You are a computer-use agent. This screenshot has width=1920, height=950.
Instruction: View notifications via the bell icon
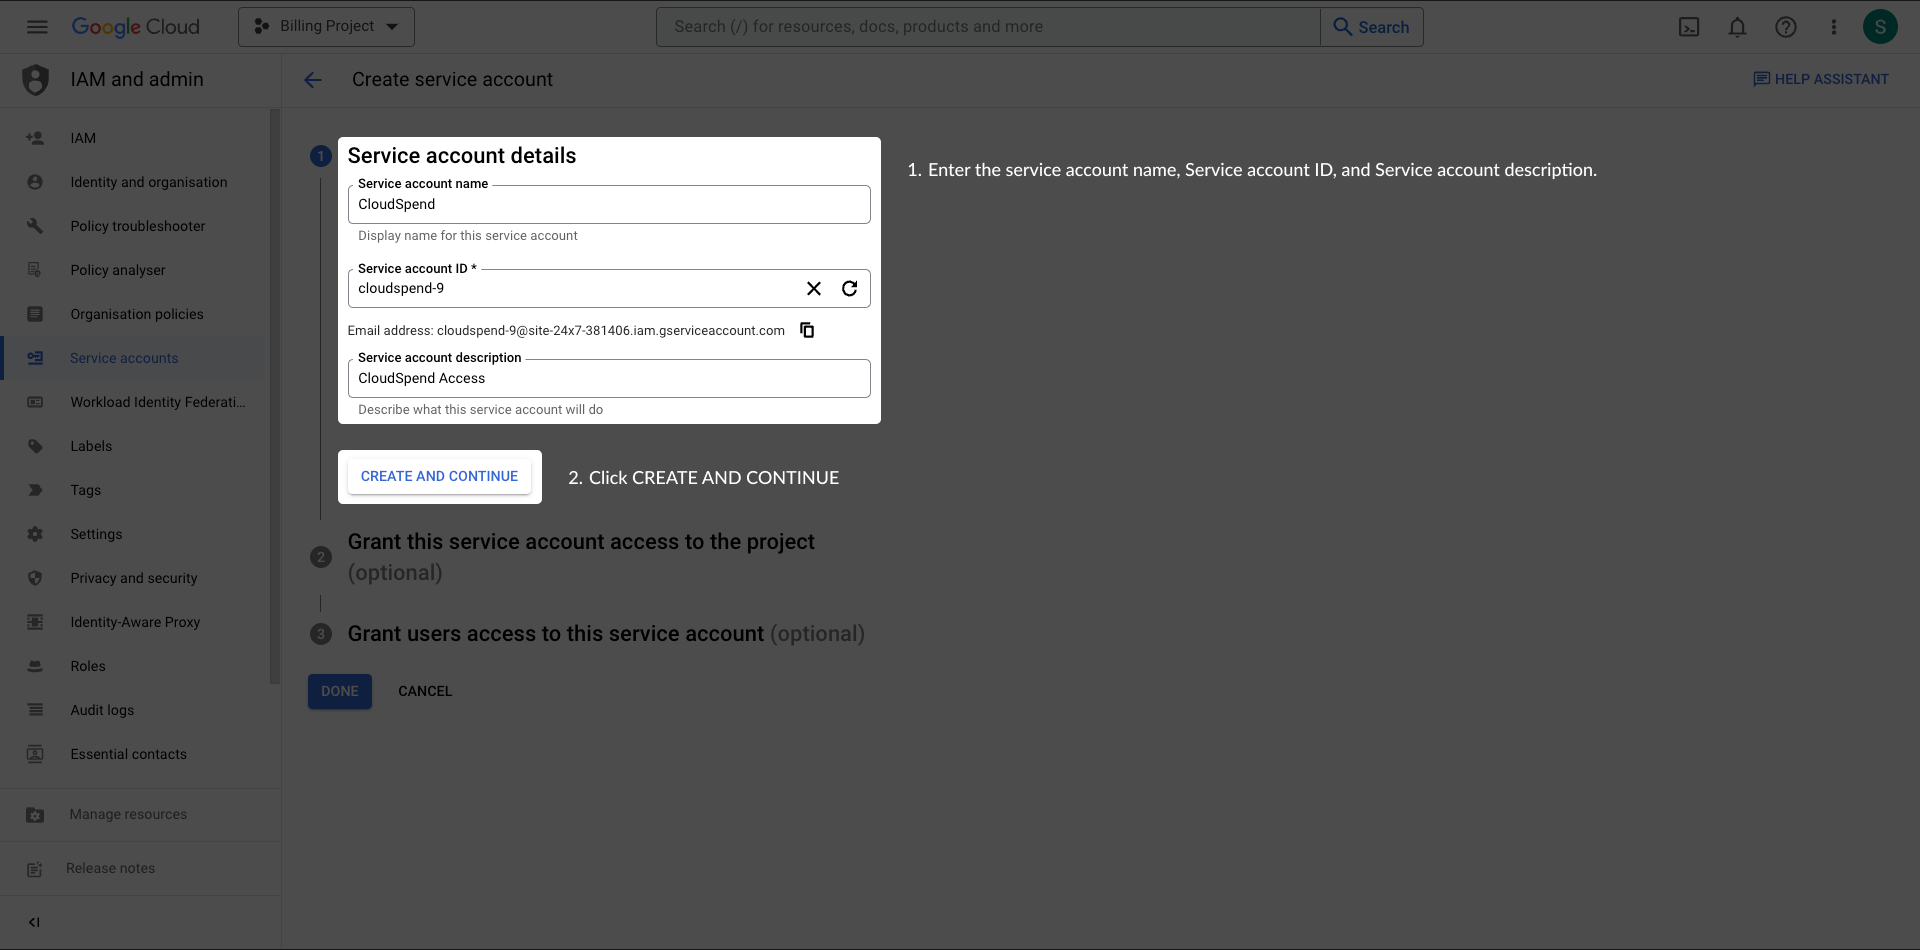coord(1737,27)
